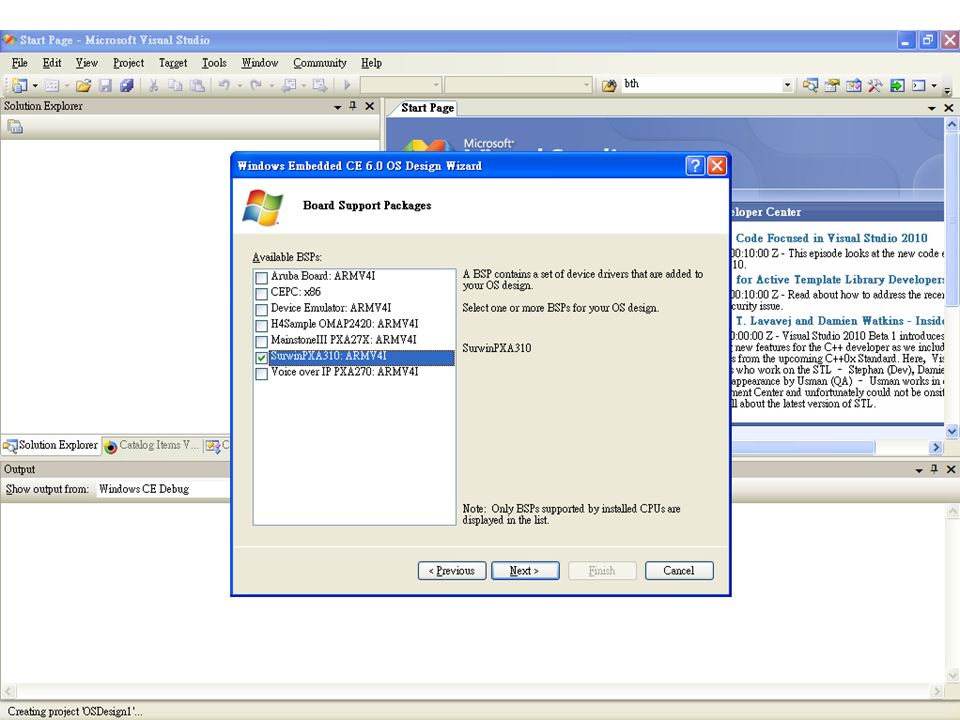
Task: Click the Cut scissors icon
Action: click(x=153, y=85)
